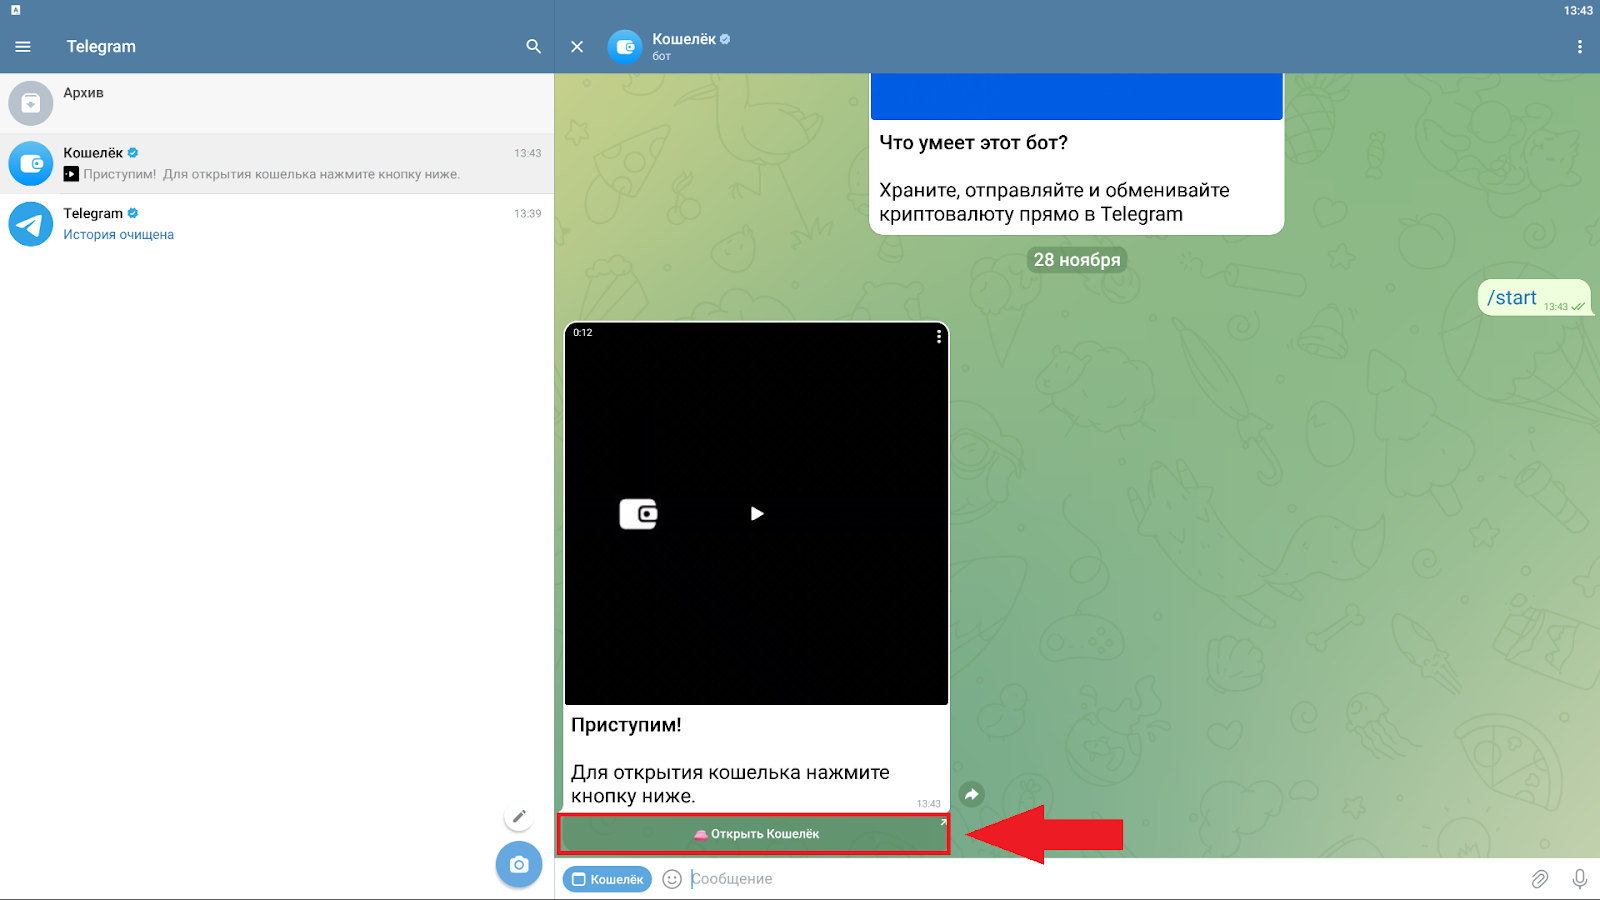Close the Кошелёк chat with X
Image resolution: width=1600 pixels, height=900 pixels.
tap(577, 46)
